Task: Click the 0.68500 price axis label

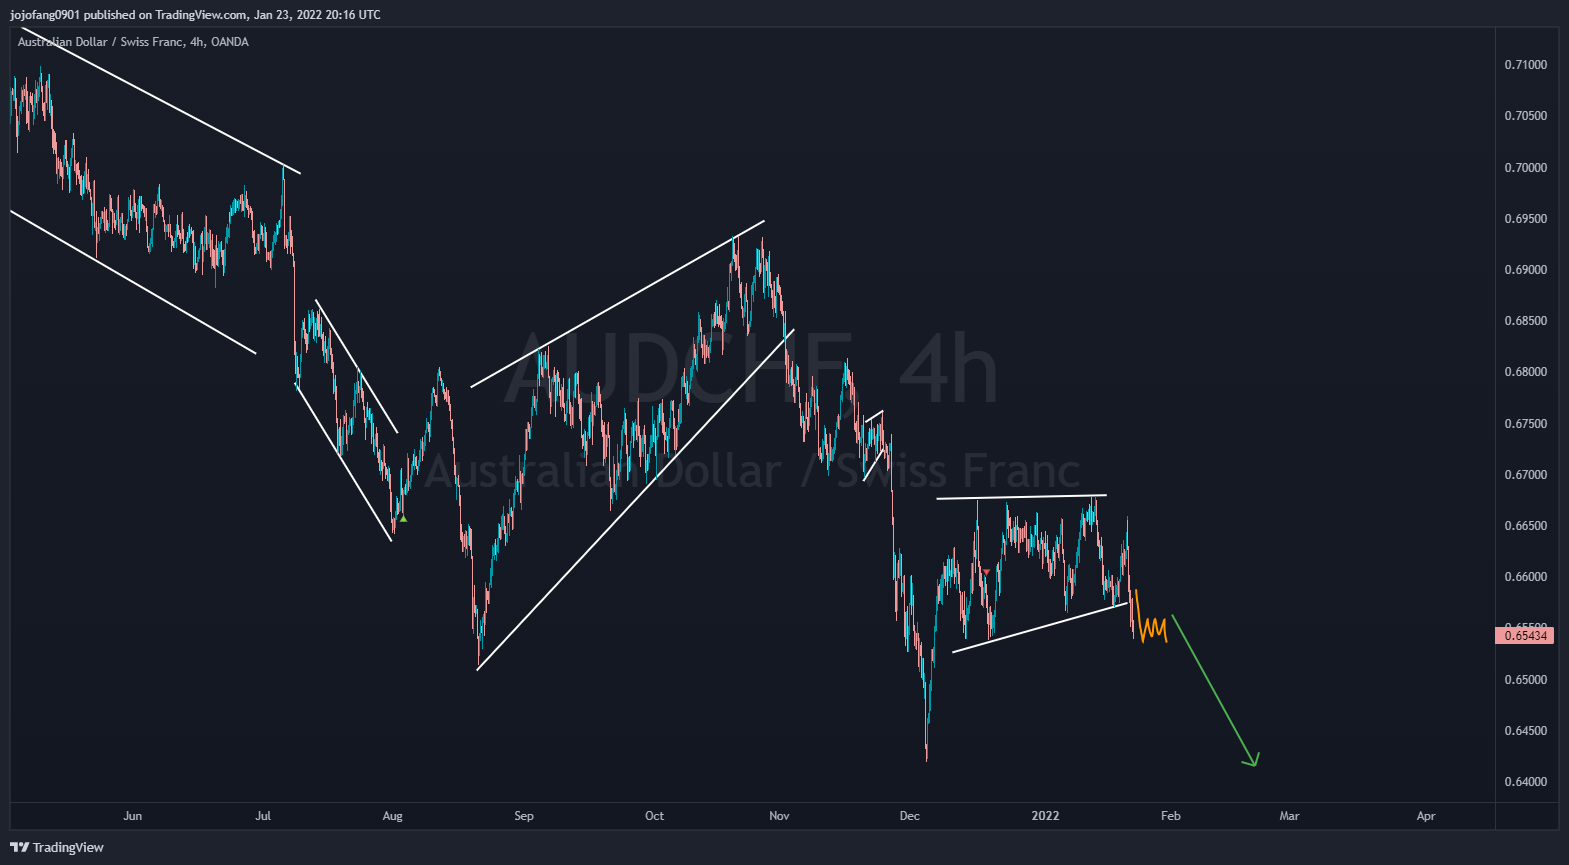Action: [x=1525, y=321]
